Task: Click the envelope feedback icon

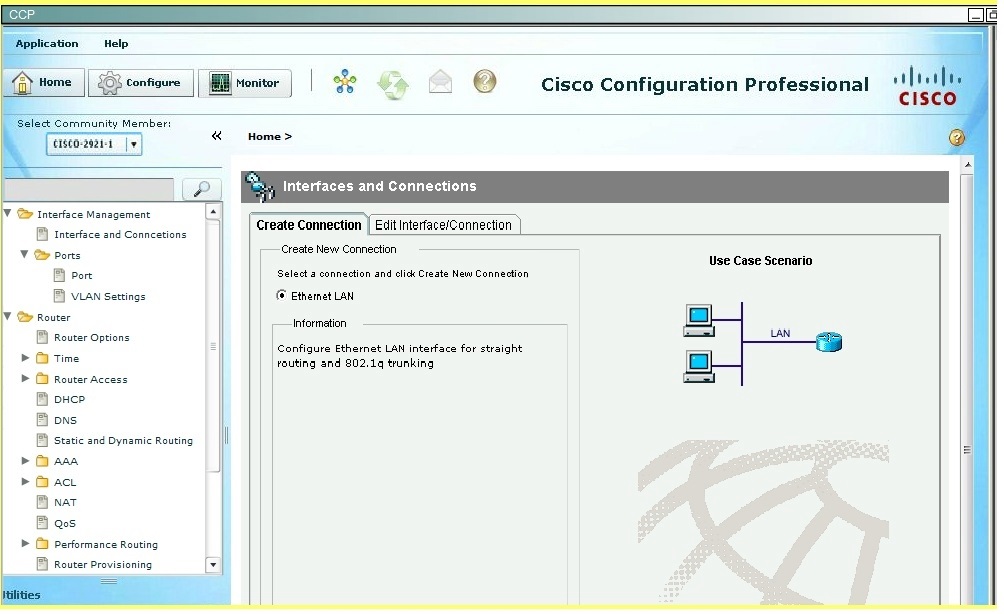Action: (441, 82)
